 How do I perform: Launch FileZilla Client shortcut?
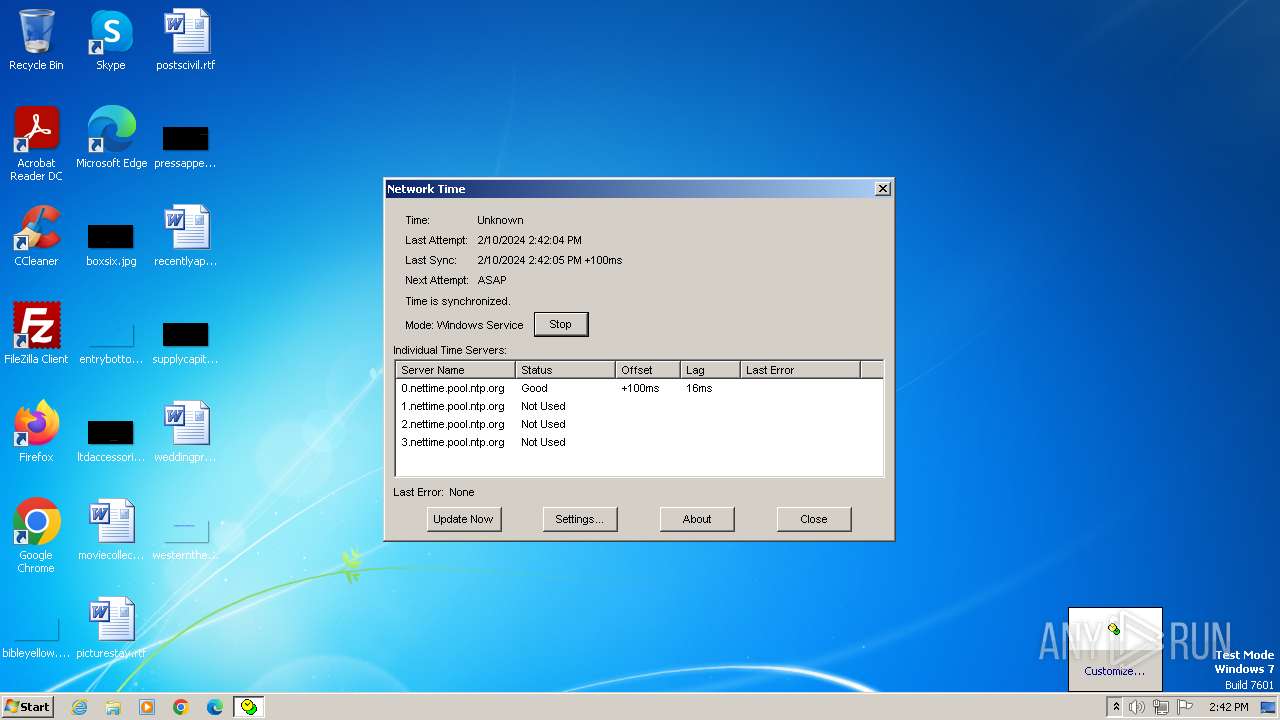[x=36, y=334]
